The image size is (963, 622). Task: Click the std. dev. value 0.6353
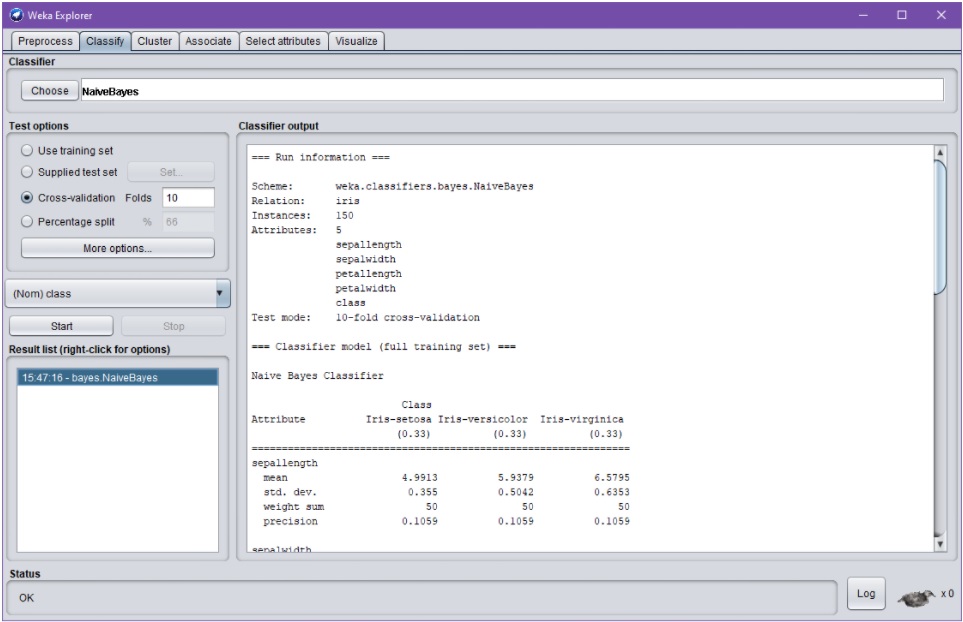612,492
